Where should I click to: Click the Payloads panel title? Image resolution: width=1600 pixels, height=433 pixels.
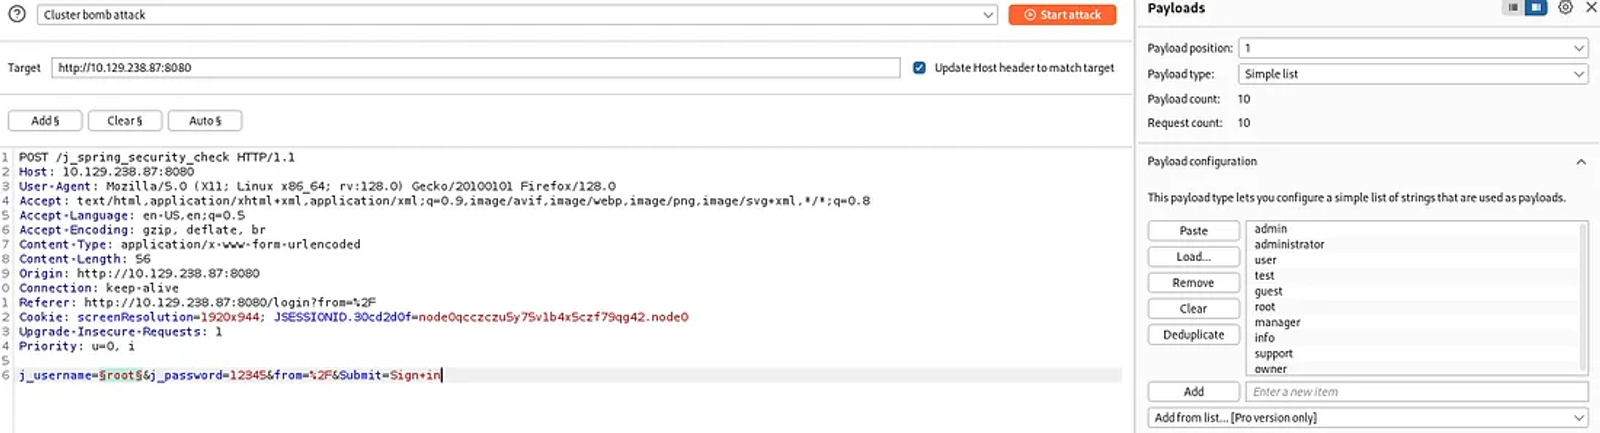[x=1176, y=8]
